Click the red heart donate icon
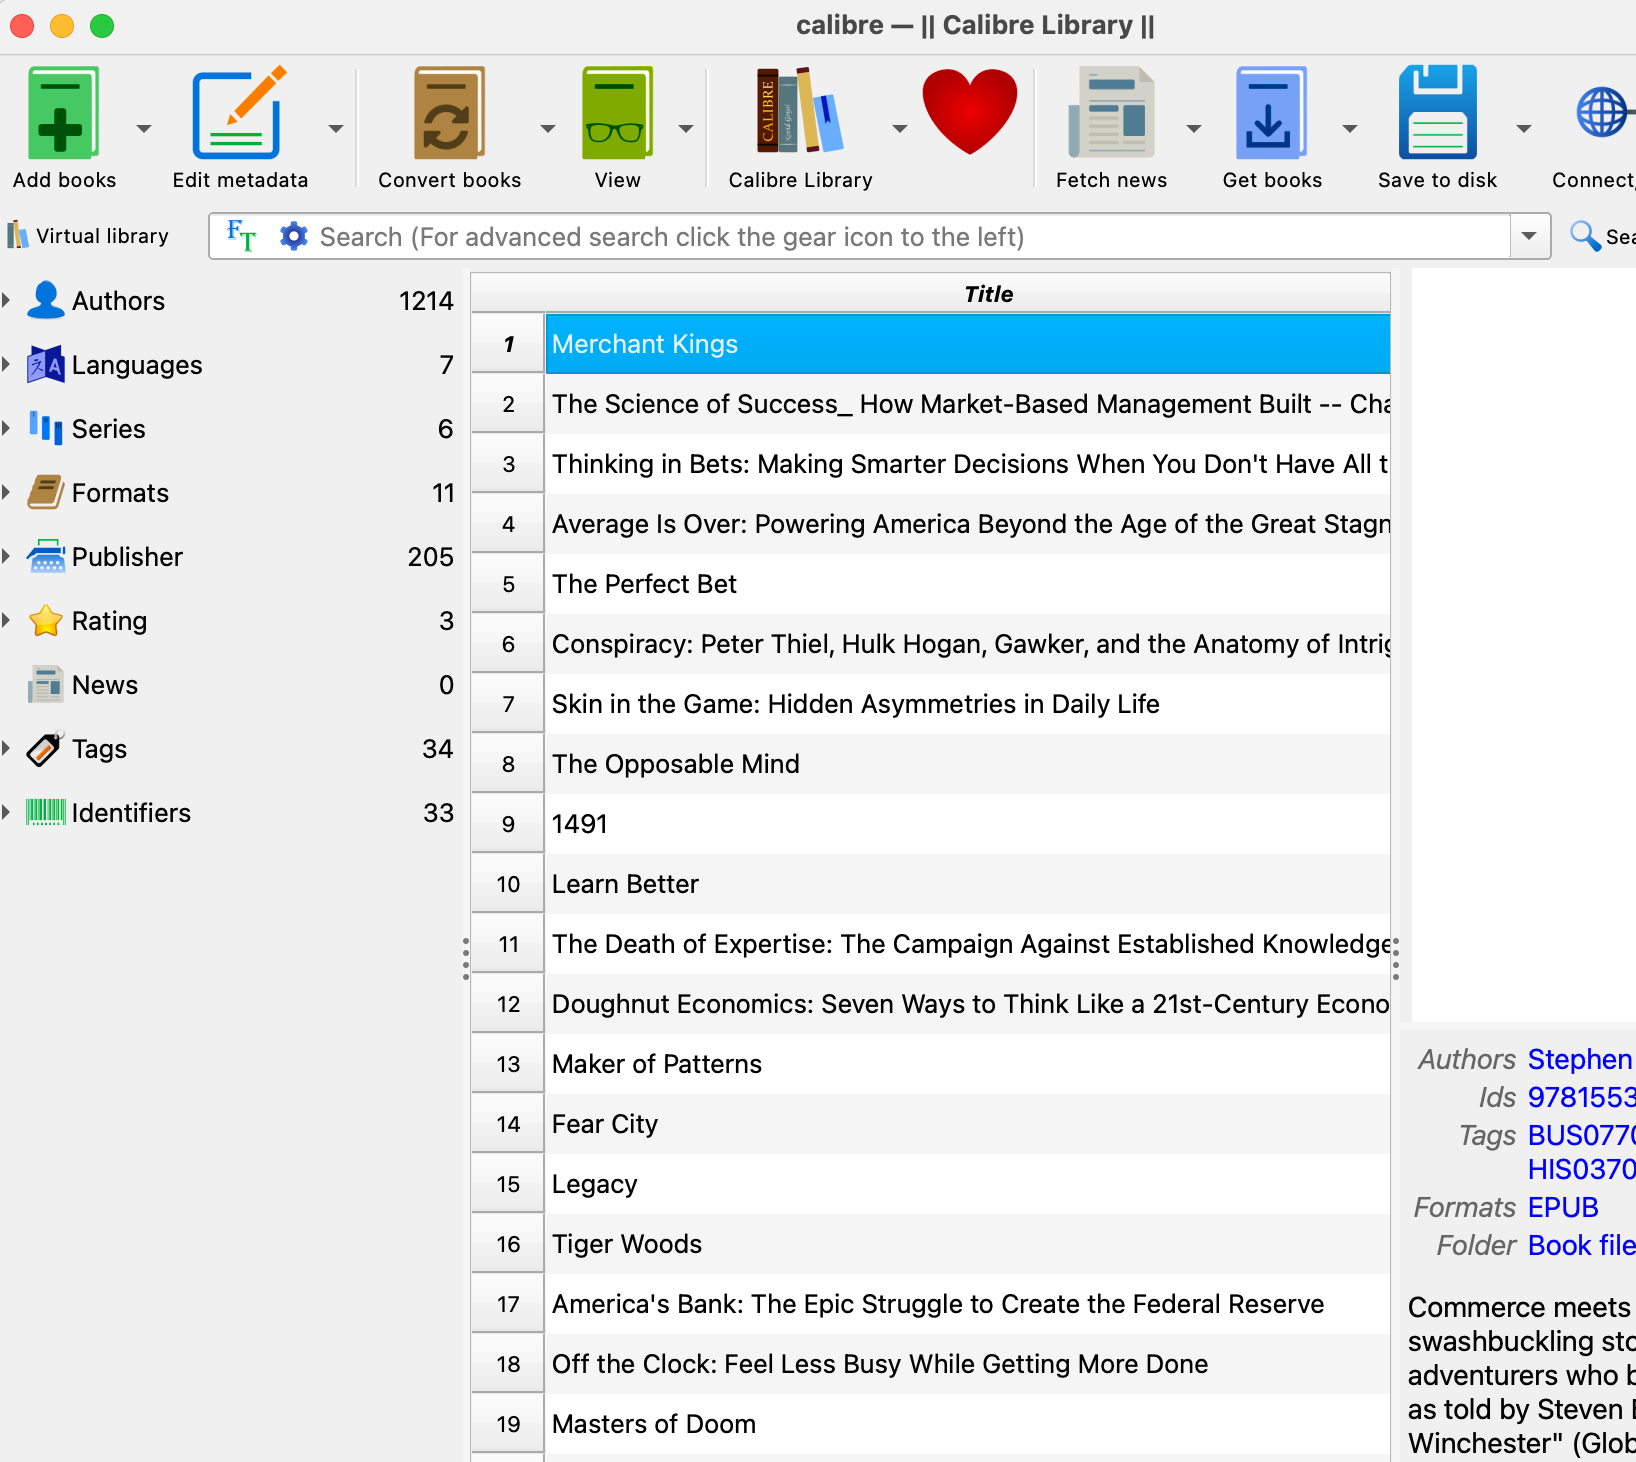The width and height of the screenshot is (1636, 1462). coord(969,111)
